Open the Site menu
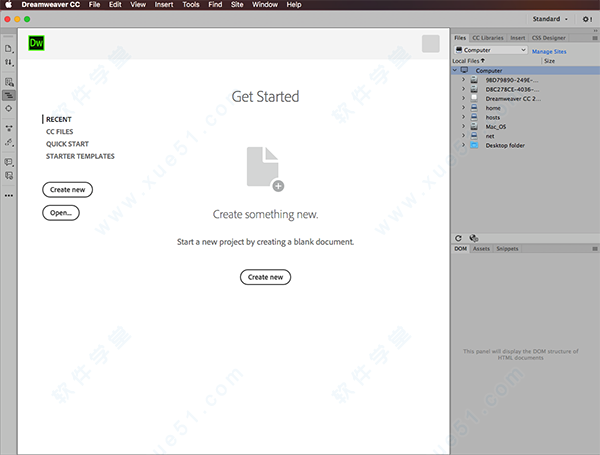This screenshot has width=600, height=455. point(237,5)
